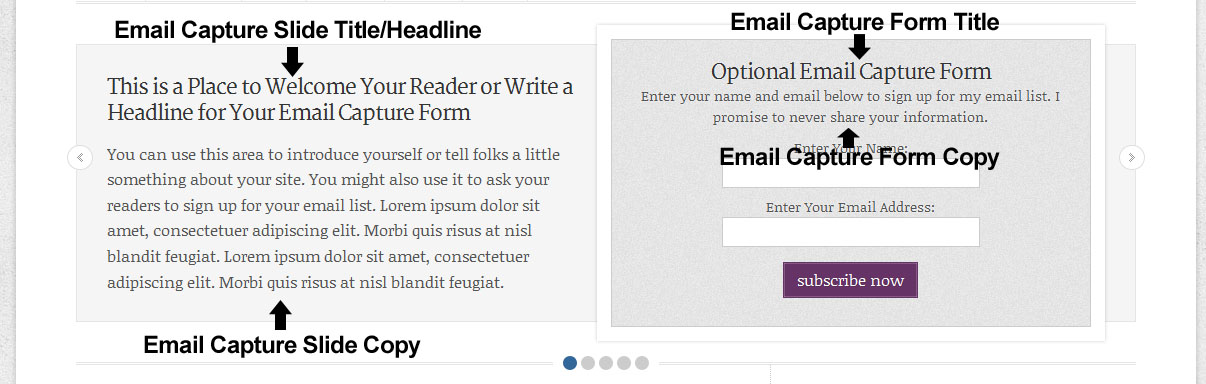The height and width of the screenshot is (384, 1206).
Task: Select the Email Capture Form Title annotation label
Action: (x=865, y=21)
